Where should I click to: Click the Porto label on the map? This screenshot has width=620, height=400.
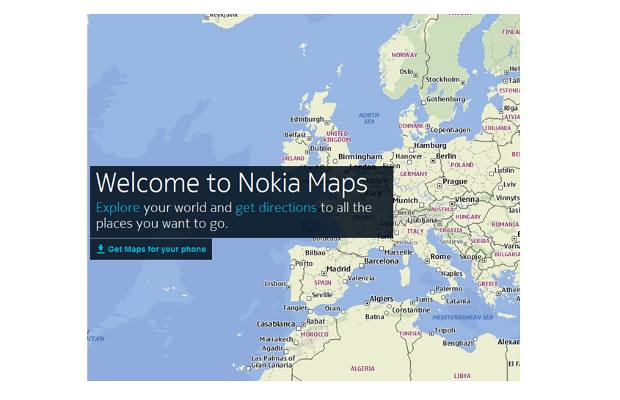pos(304,263)
